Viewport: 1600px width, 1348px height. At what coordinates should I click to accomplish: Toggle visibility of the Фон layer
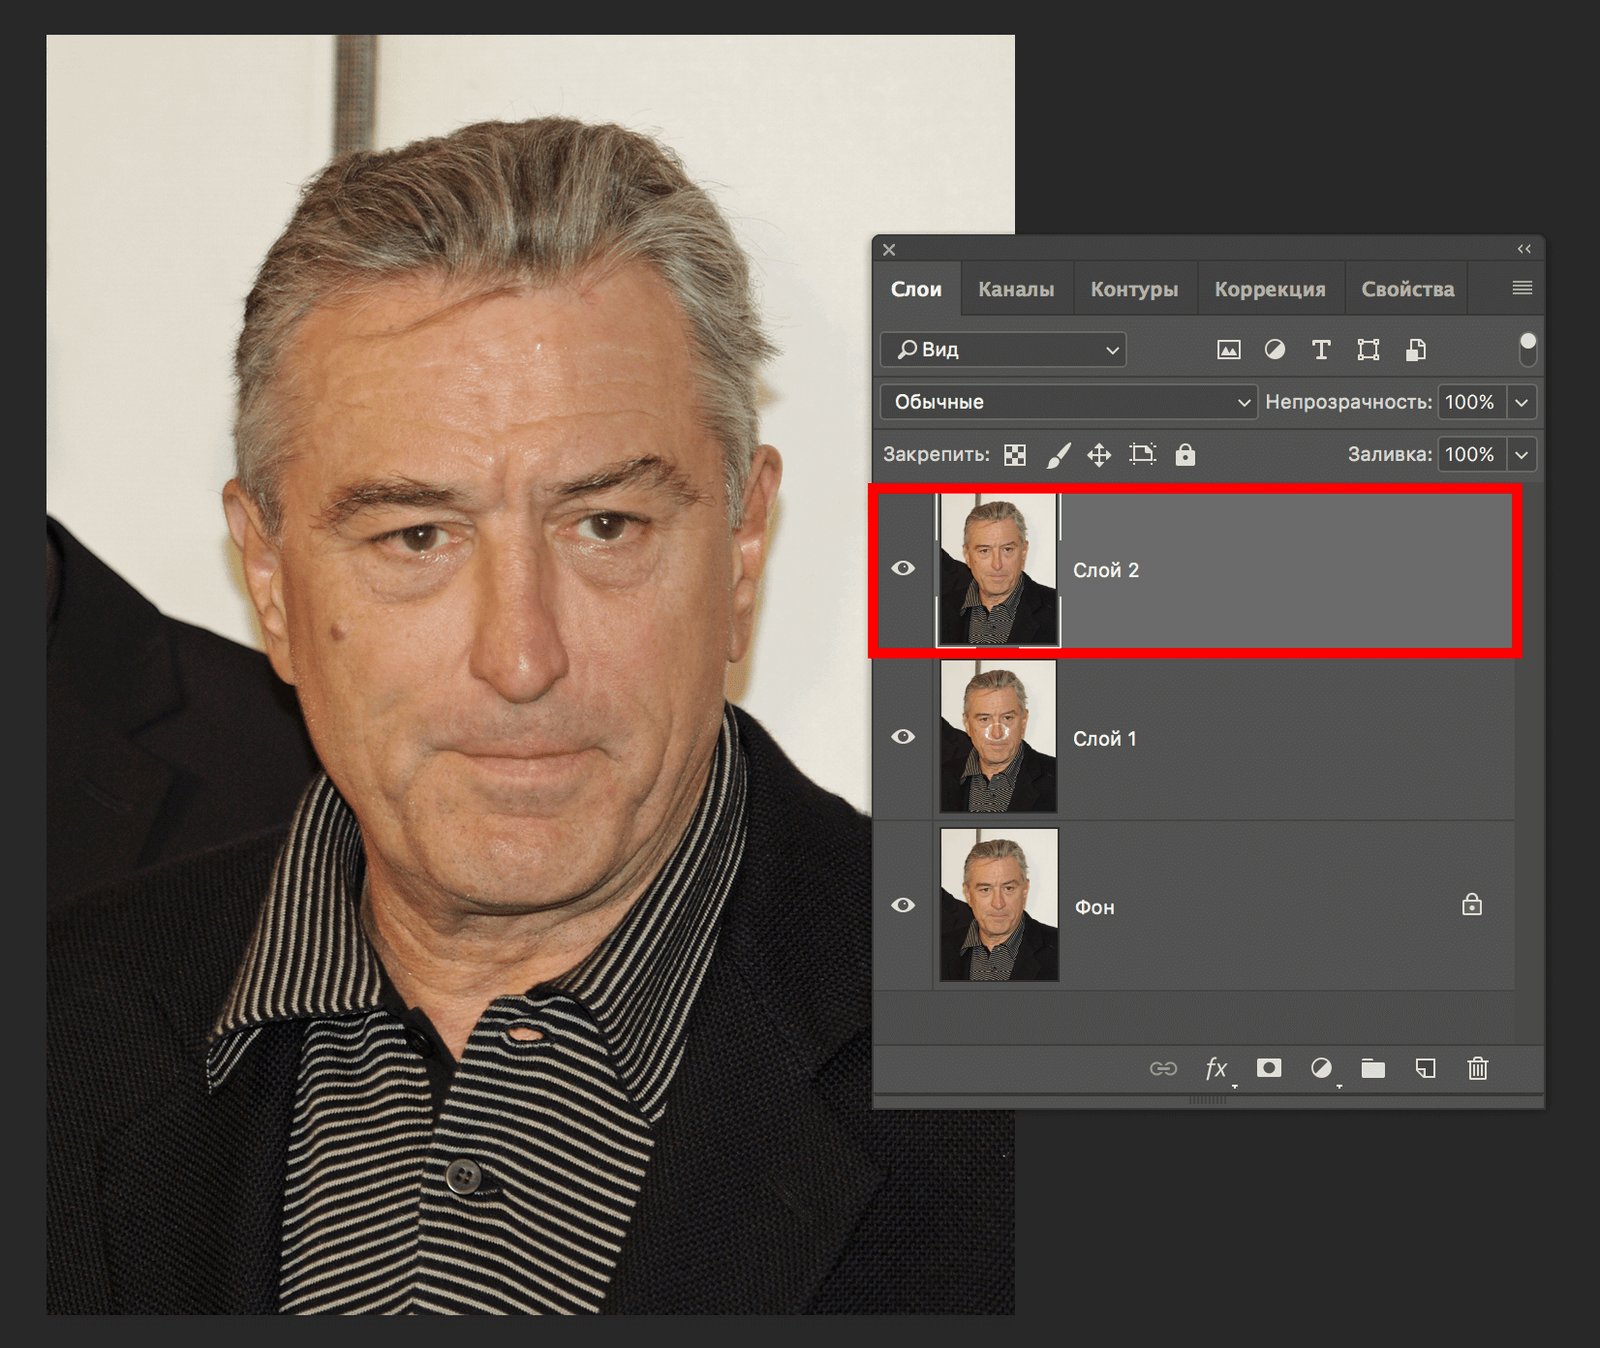click(903, 905)
